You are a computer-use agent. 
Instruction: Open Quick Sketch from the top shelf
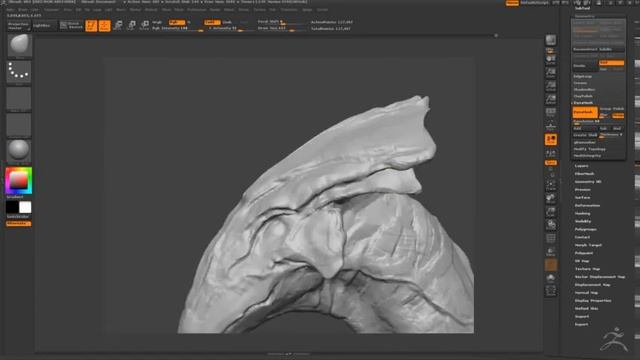[x=71, y=25]
